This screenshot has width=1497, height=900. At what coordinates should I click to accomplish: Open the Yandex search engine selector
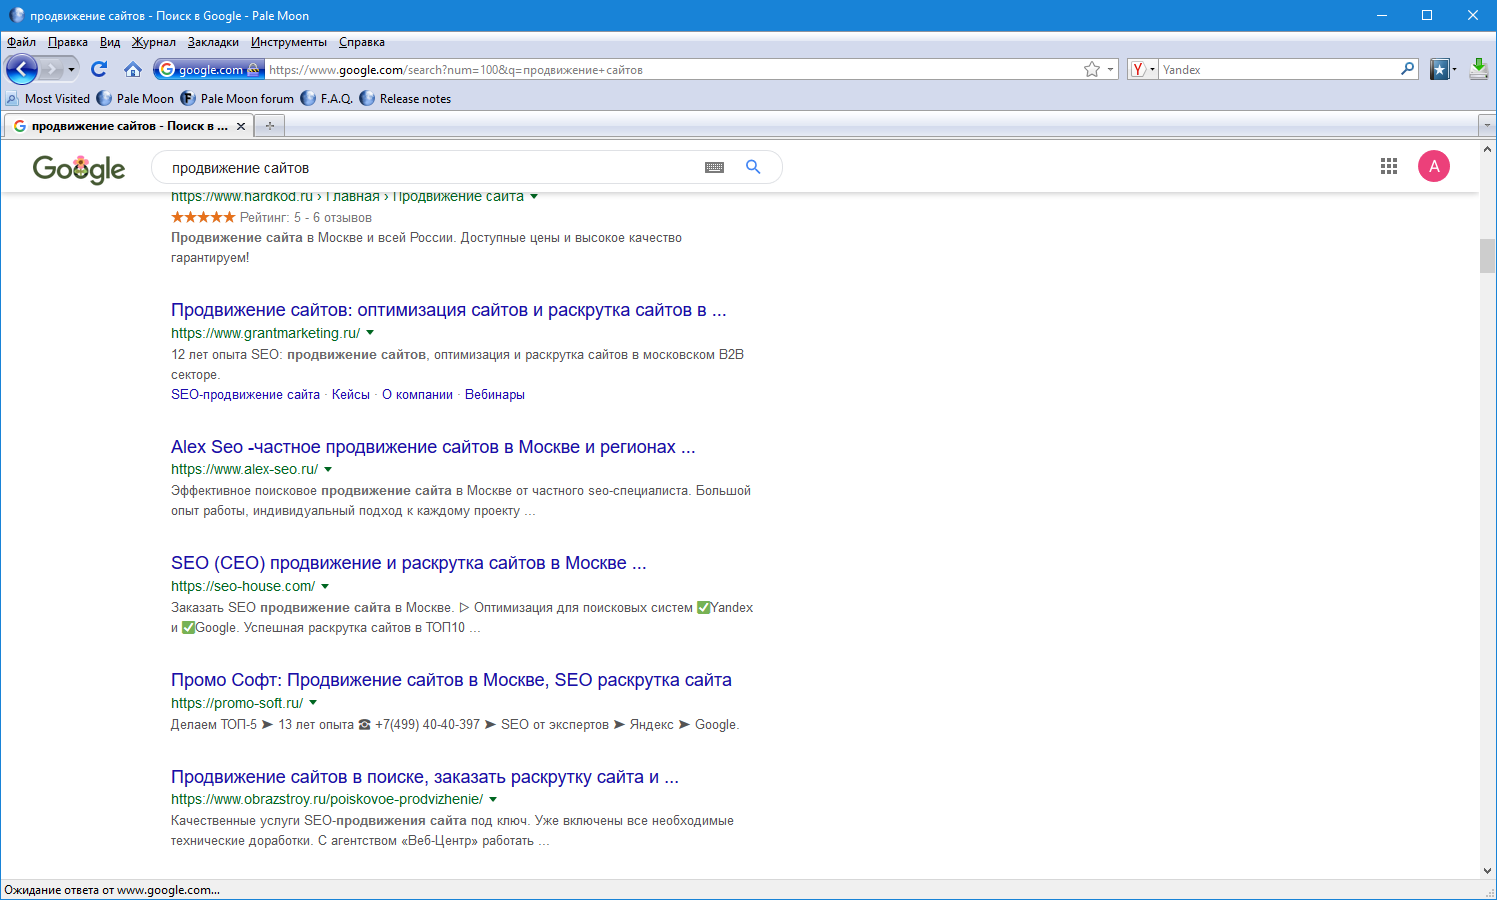pos(1142,69)
